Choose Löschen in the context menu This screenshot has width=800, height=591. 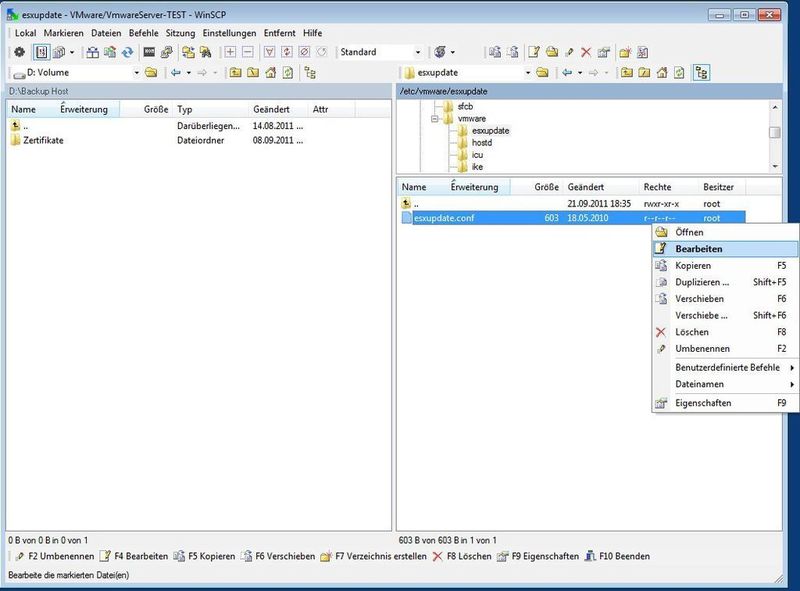coord(725,332)
